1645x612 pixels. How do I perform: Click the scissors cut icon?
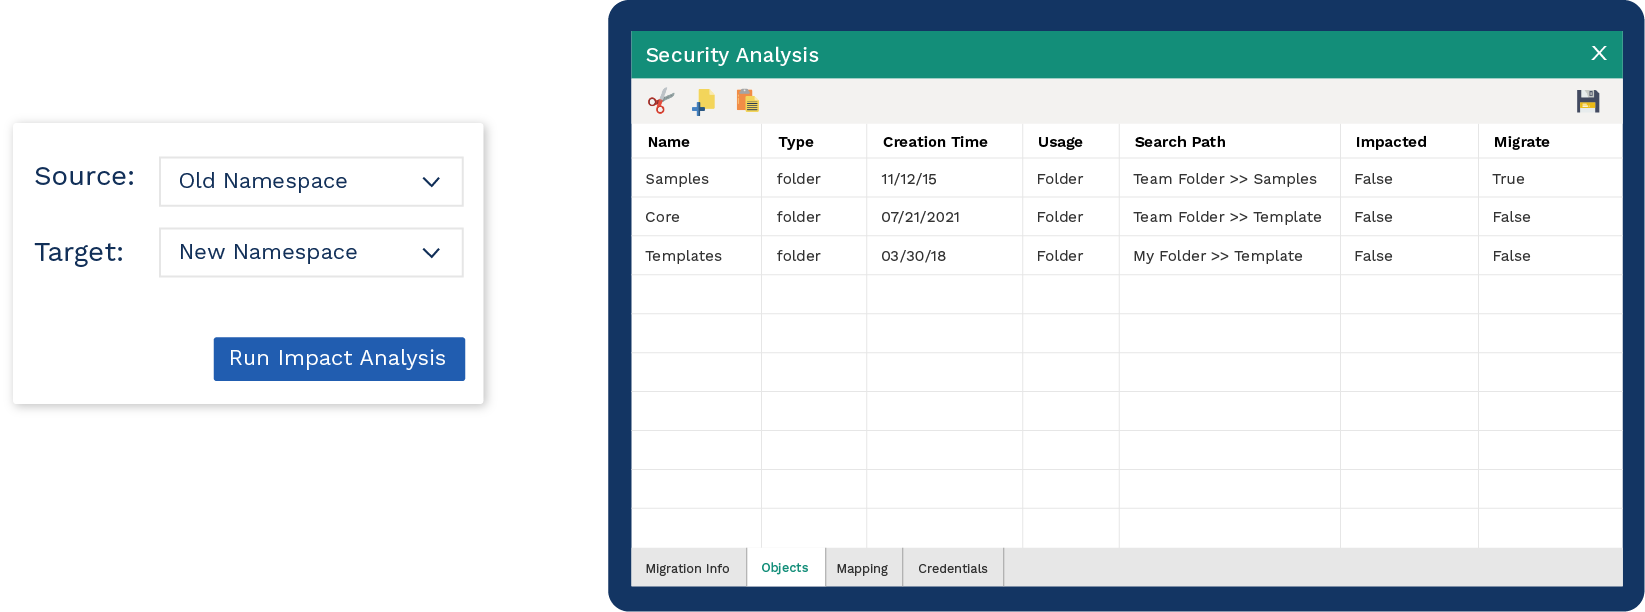(x=661, y=101)
